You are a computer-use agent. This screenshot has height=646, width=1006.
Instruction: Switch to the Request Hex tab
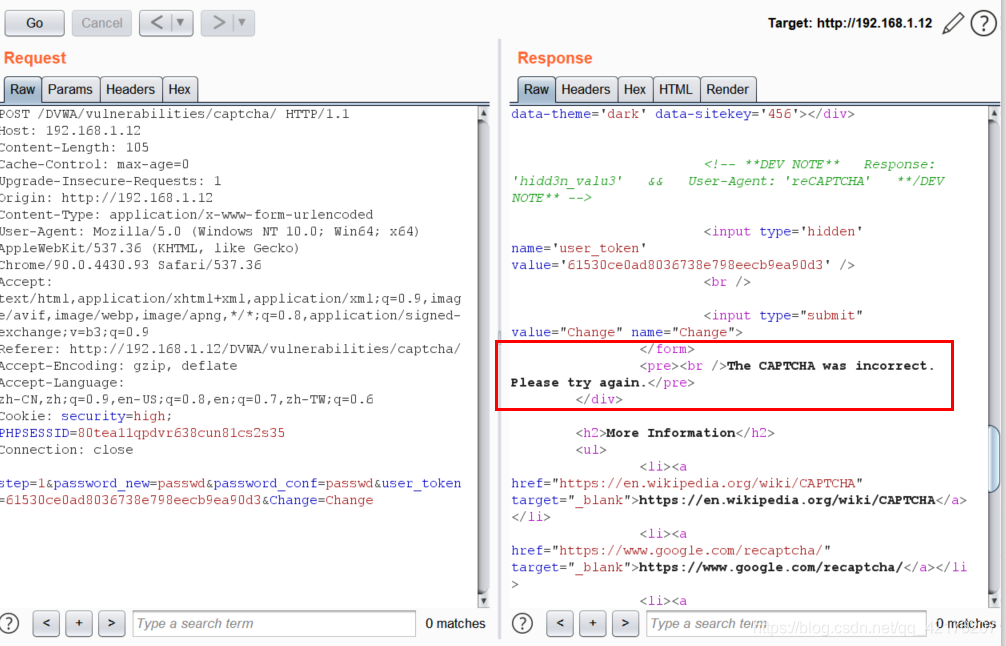180,90
